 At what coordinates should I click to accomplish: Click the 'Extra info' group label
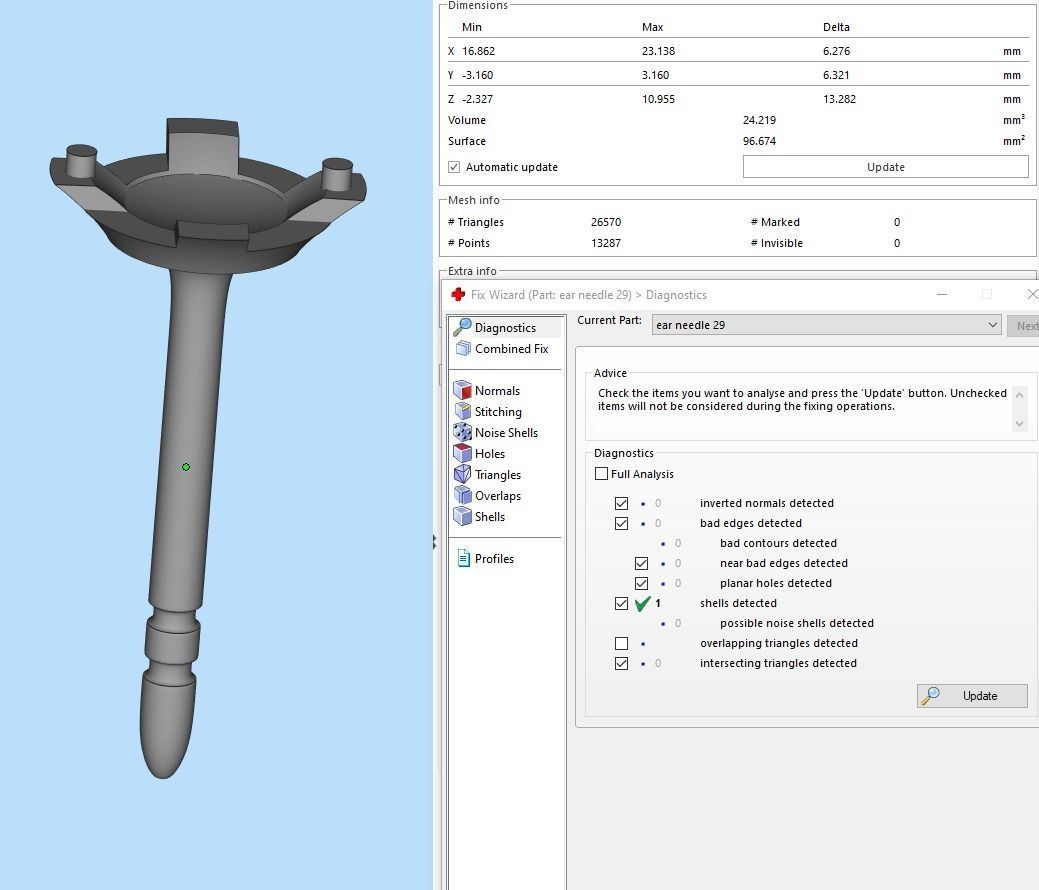(472, 271)
